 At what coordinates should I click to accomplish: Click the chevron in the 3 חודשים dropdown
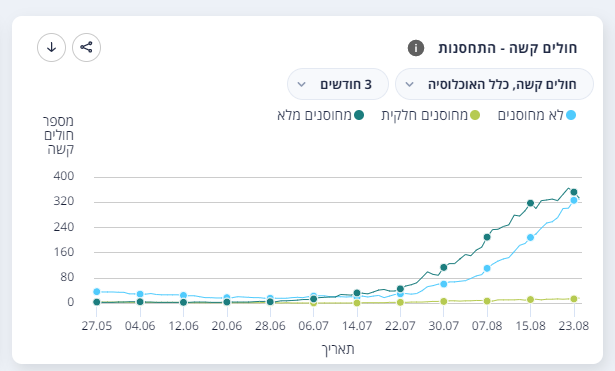301,84
